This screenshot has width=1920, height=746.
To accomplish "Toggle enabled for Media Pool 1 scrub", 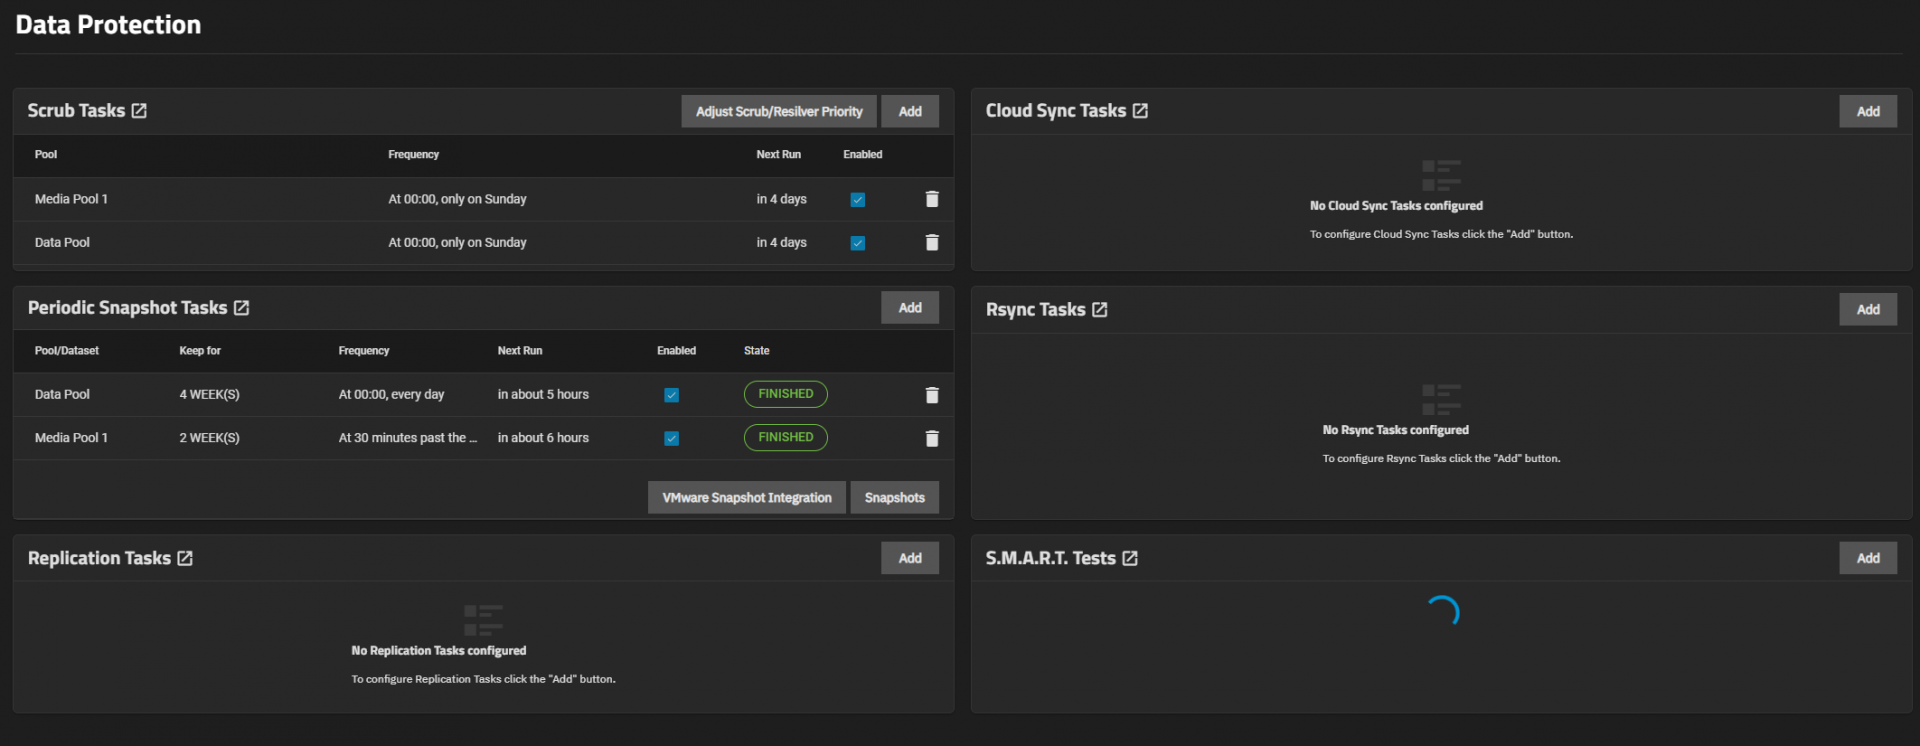I will [x=857, y=200].
